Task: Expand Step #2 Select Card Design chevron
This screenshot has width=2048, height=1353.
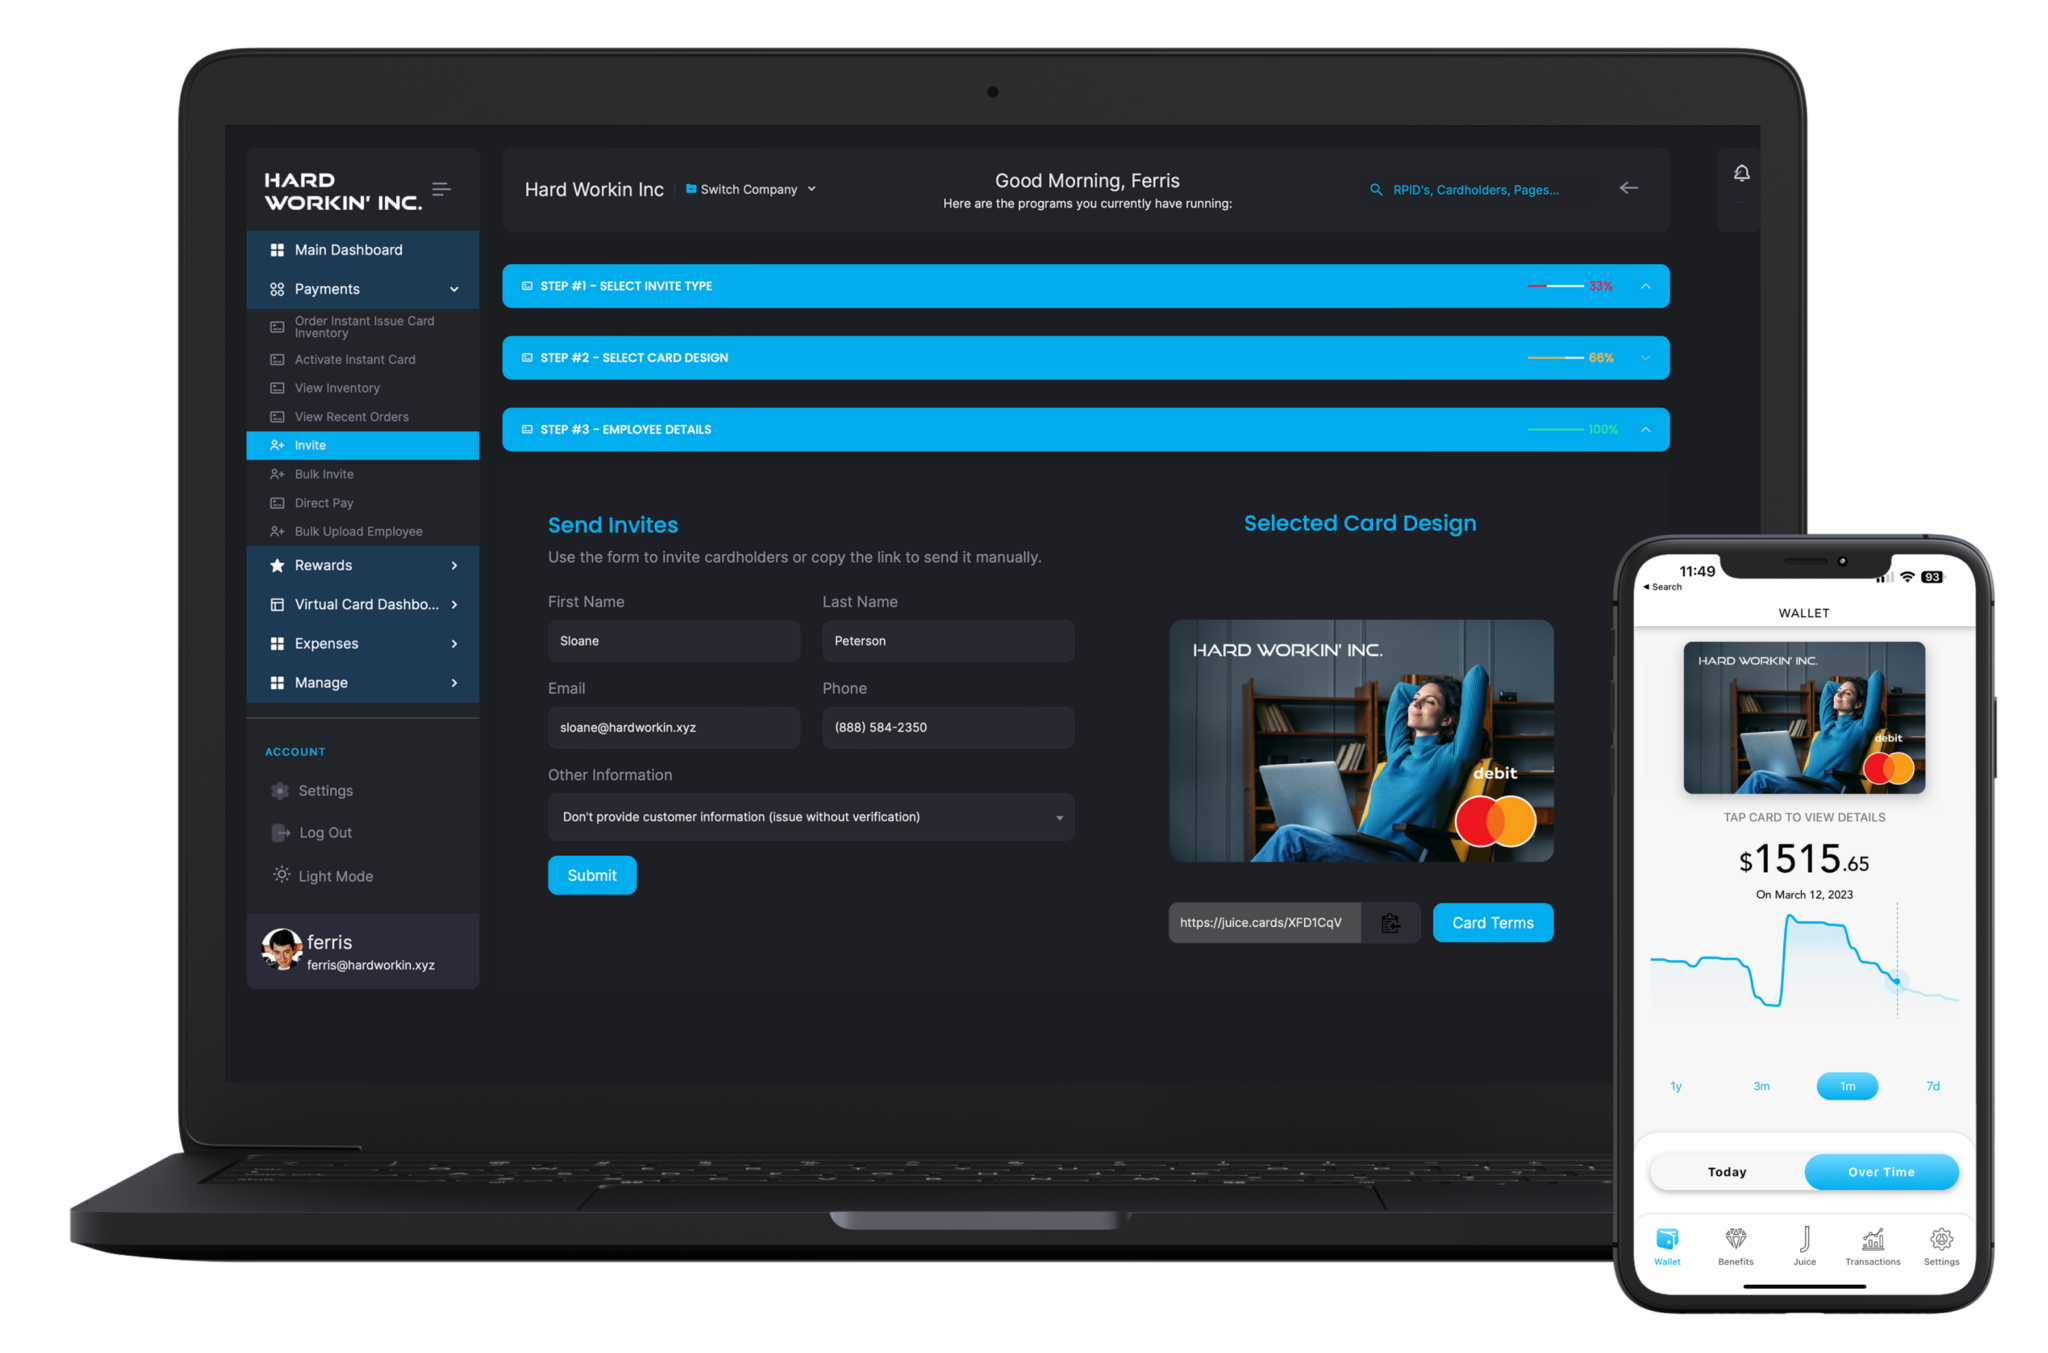Action: (x=1646, y=358)
